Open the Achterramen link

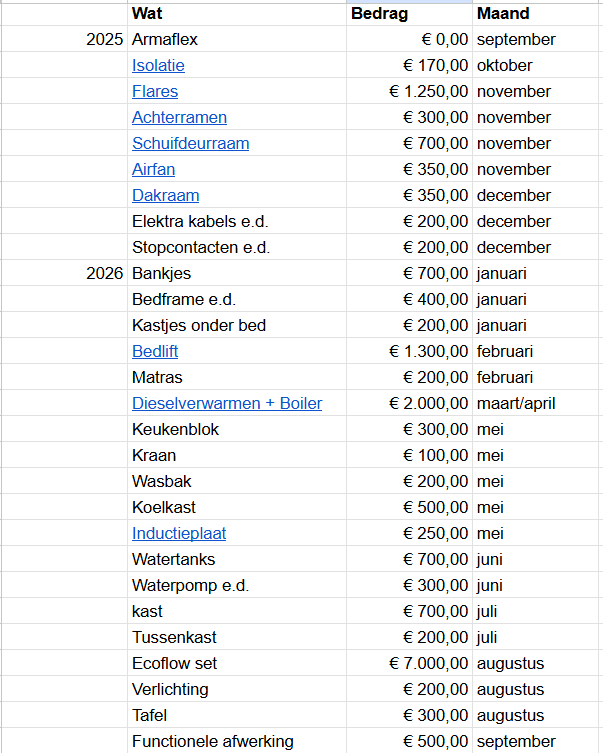coord(179,118)
